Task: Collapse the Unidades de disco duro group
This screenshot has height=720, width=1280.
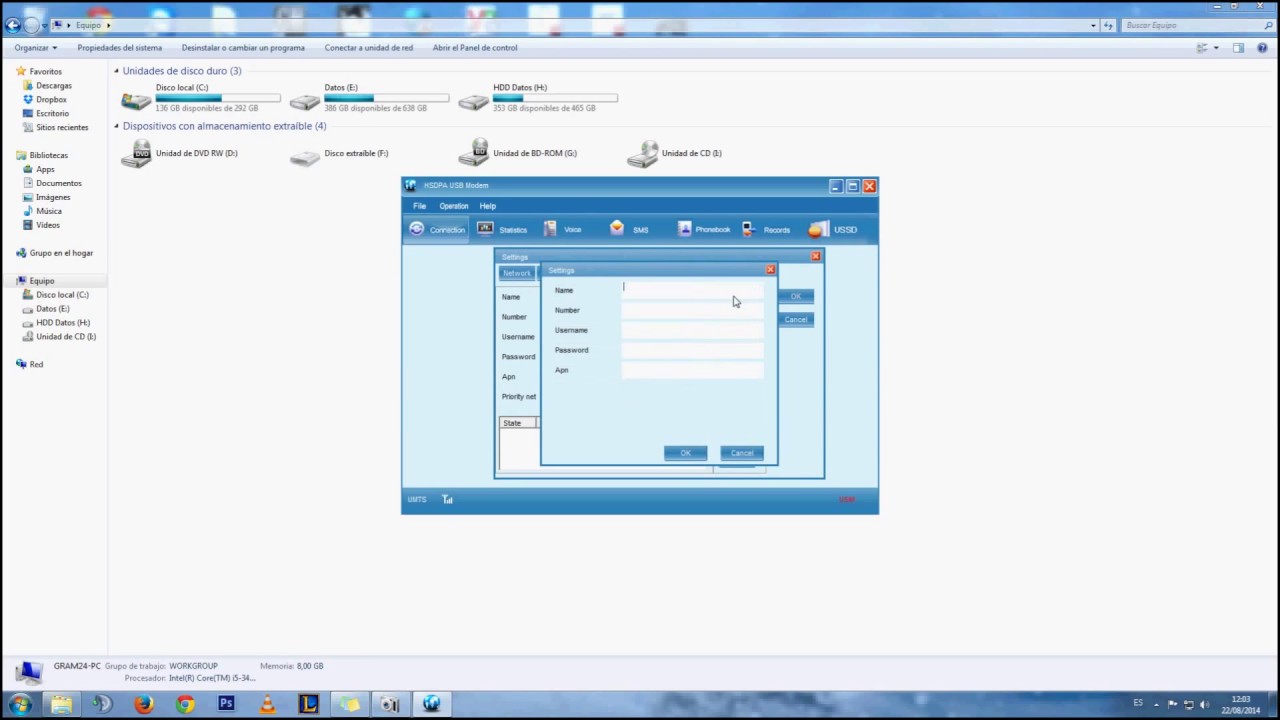Action: click(116, 71)
